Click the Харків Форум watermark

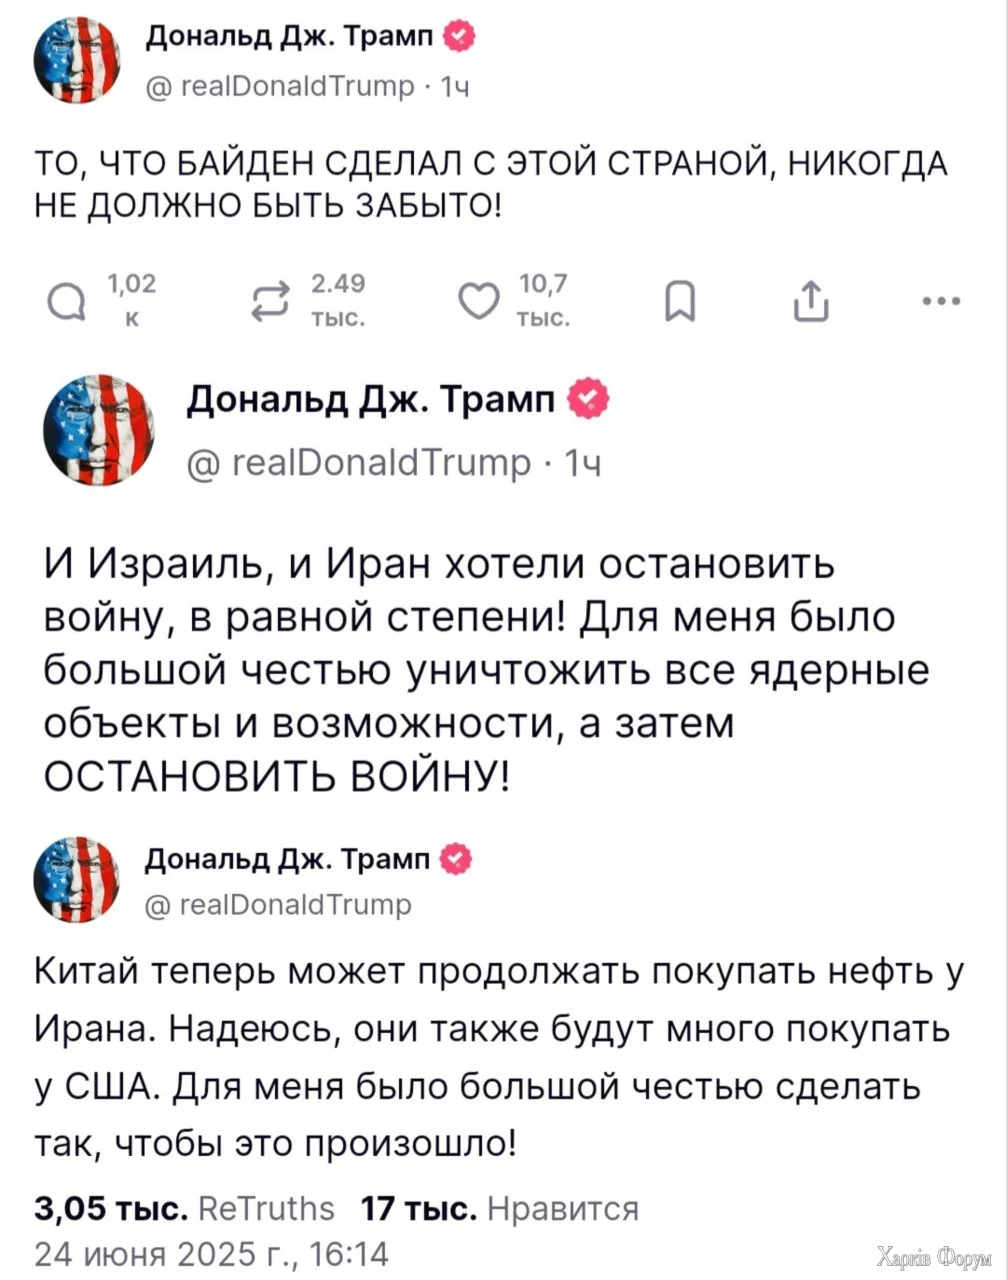(x=931, y=1257)
